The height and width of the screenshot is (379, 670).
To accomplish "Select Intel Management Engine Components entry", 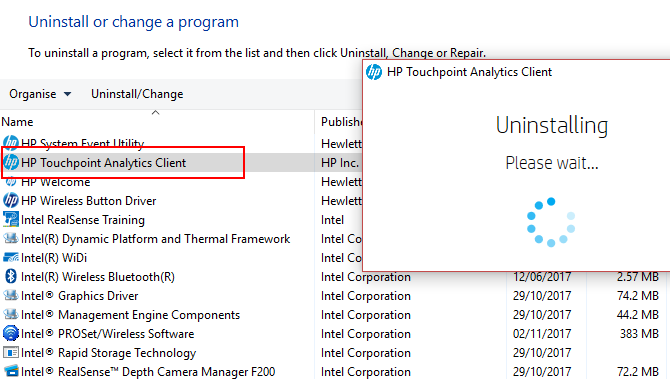I will point(130,315).
